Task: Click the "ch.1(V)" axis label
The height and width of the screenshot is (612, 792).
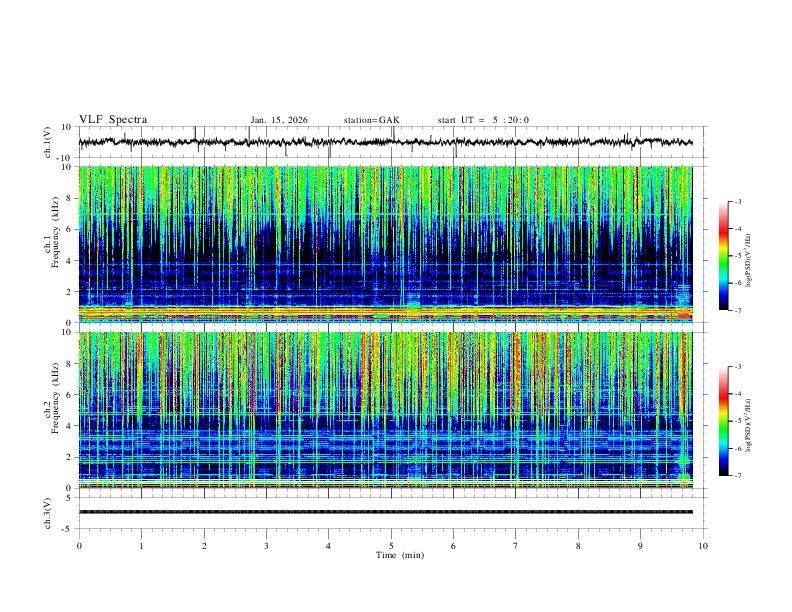Action: coord(48,142)
